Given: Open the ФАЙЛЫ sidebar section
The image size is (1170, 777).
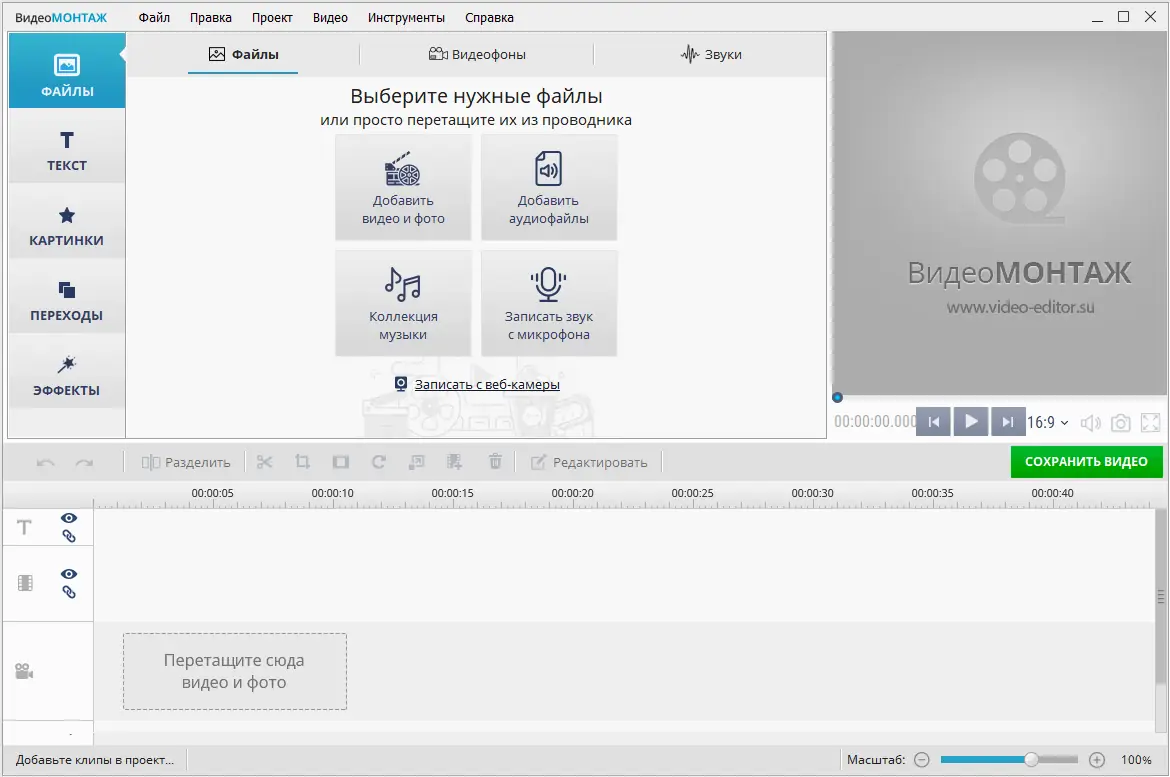Looking at the screenshot, I should (67, 71).
